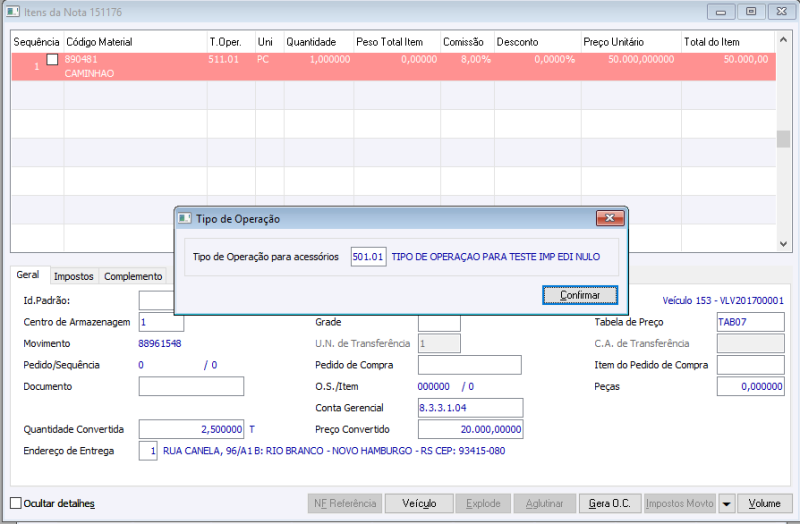The image size is (800, 524).
Task: Click the Peças field showing 0,000000
Action: coord(751,386)
